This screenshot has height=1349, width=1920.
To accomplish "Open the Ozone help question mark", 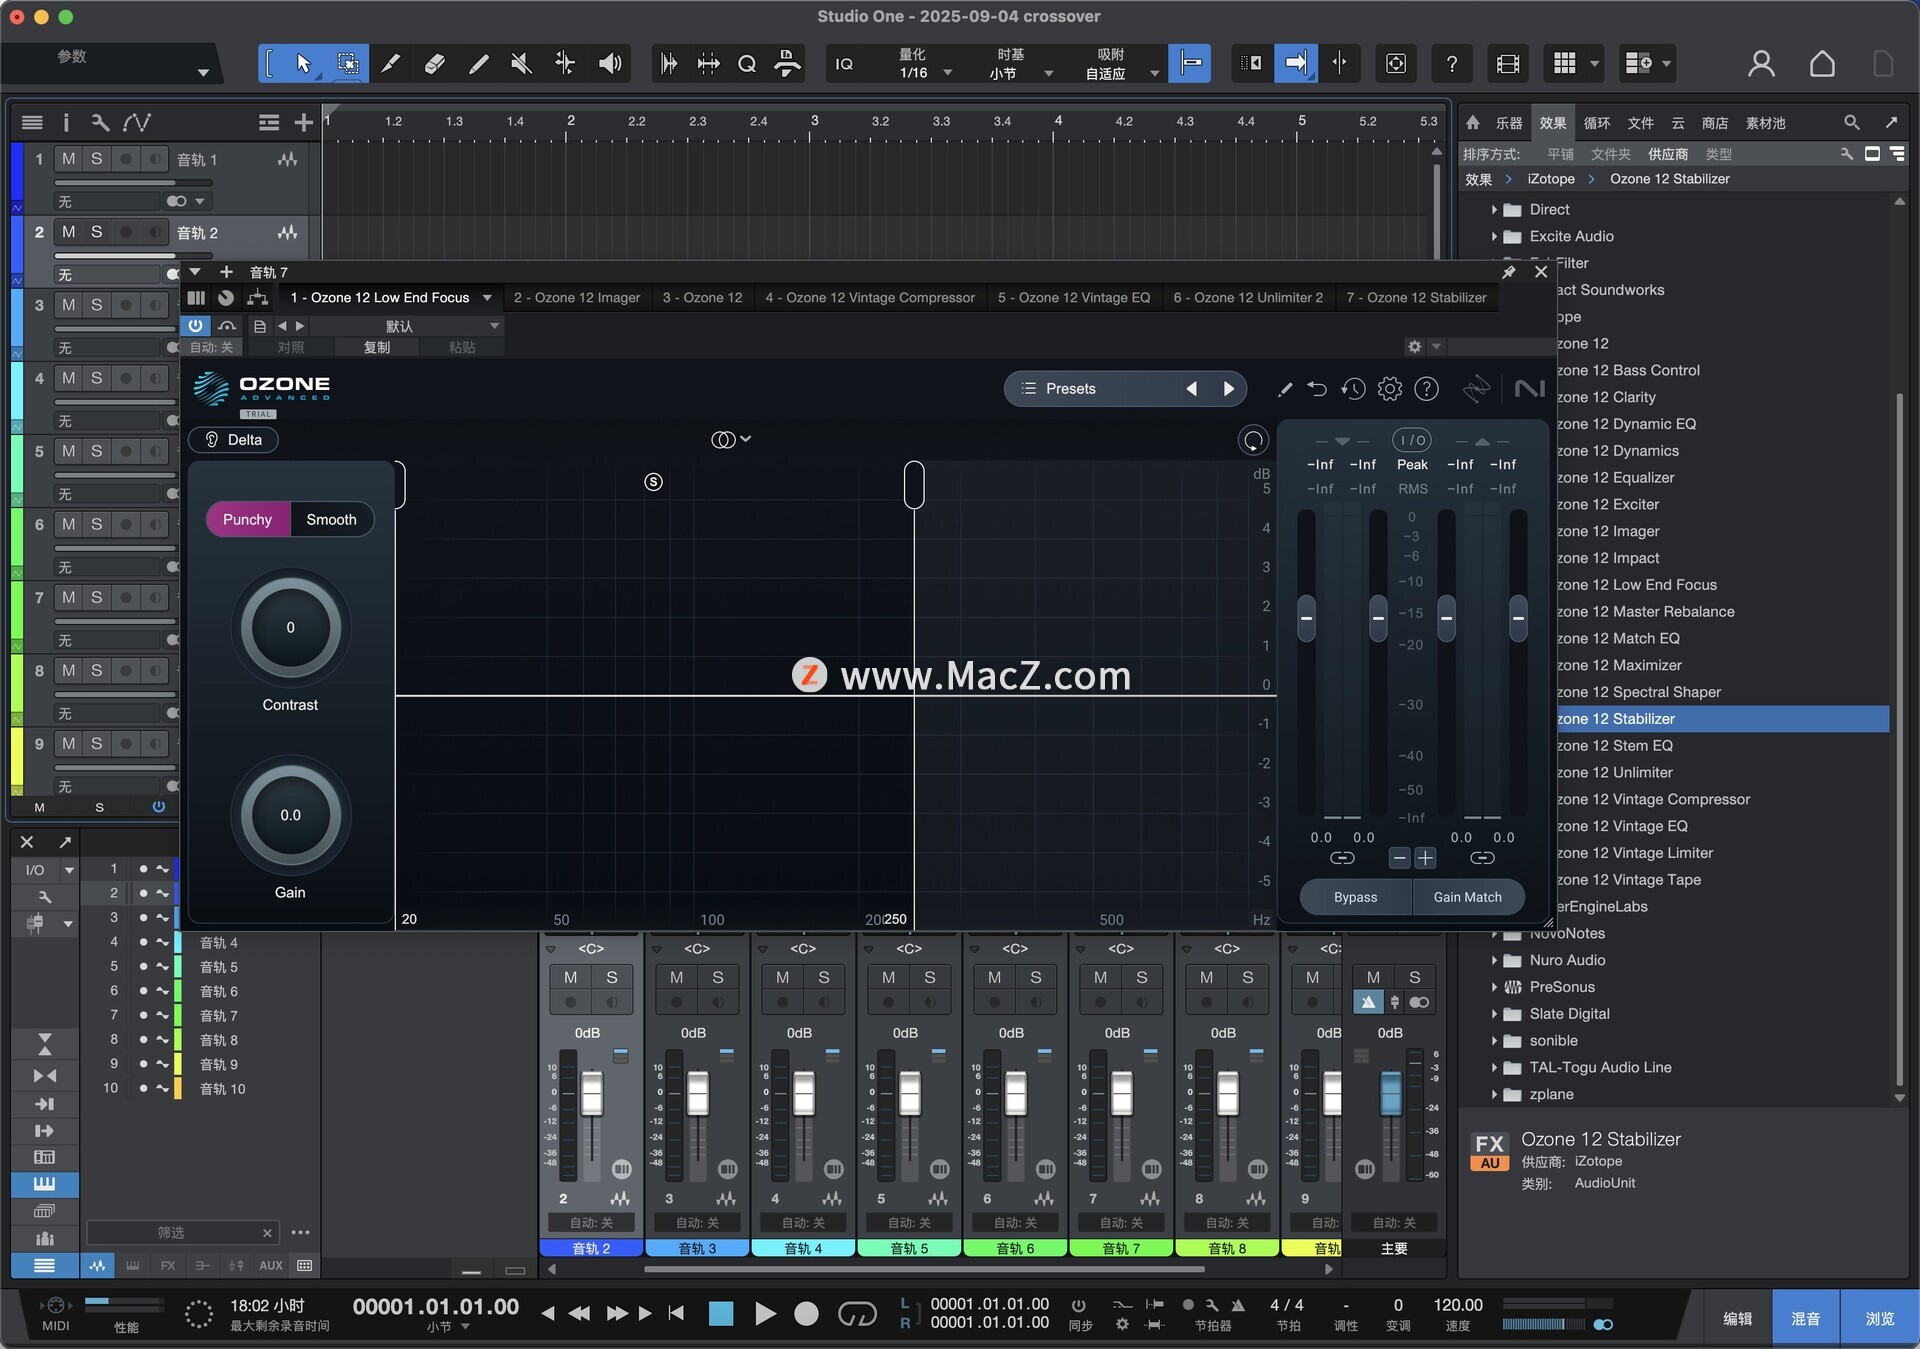I will (x=1427, y=389).
